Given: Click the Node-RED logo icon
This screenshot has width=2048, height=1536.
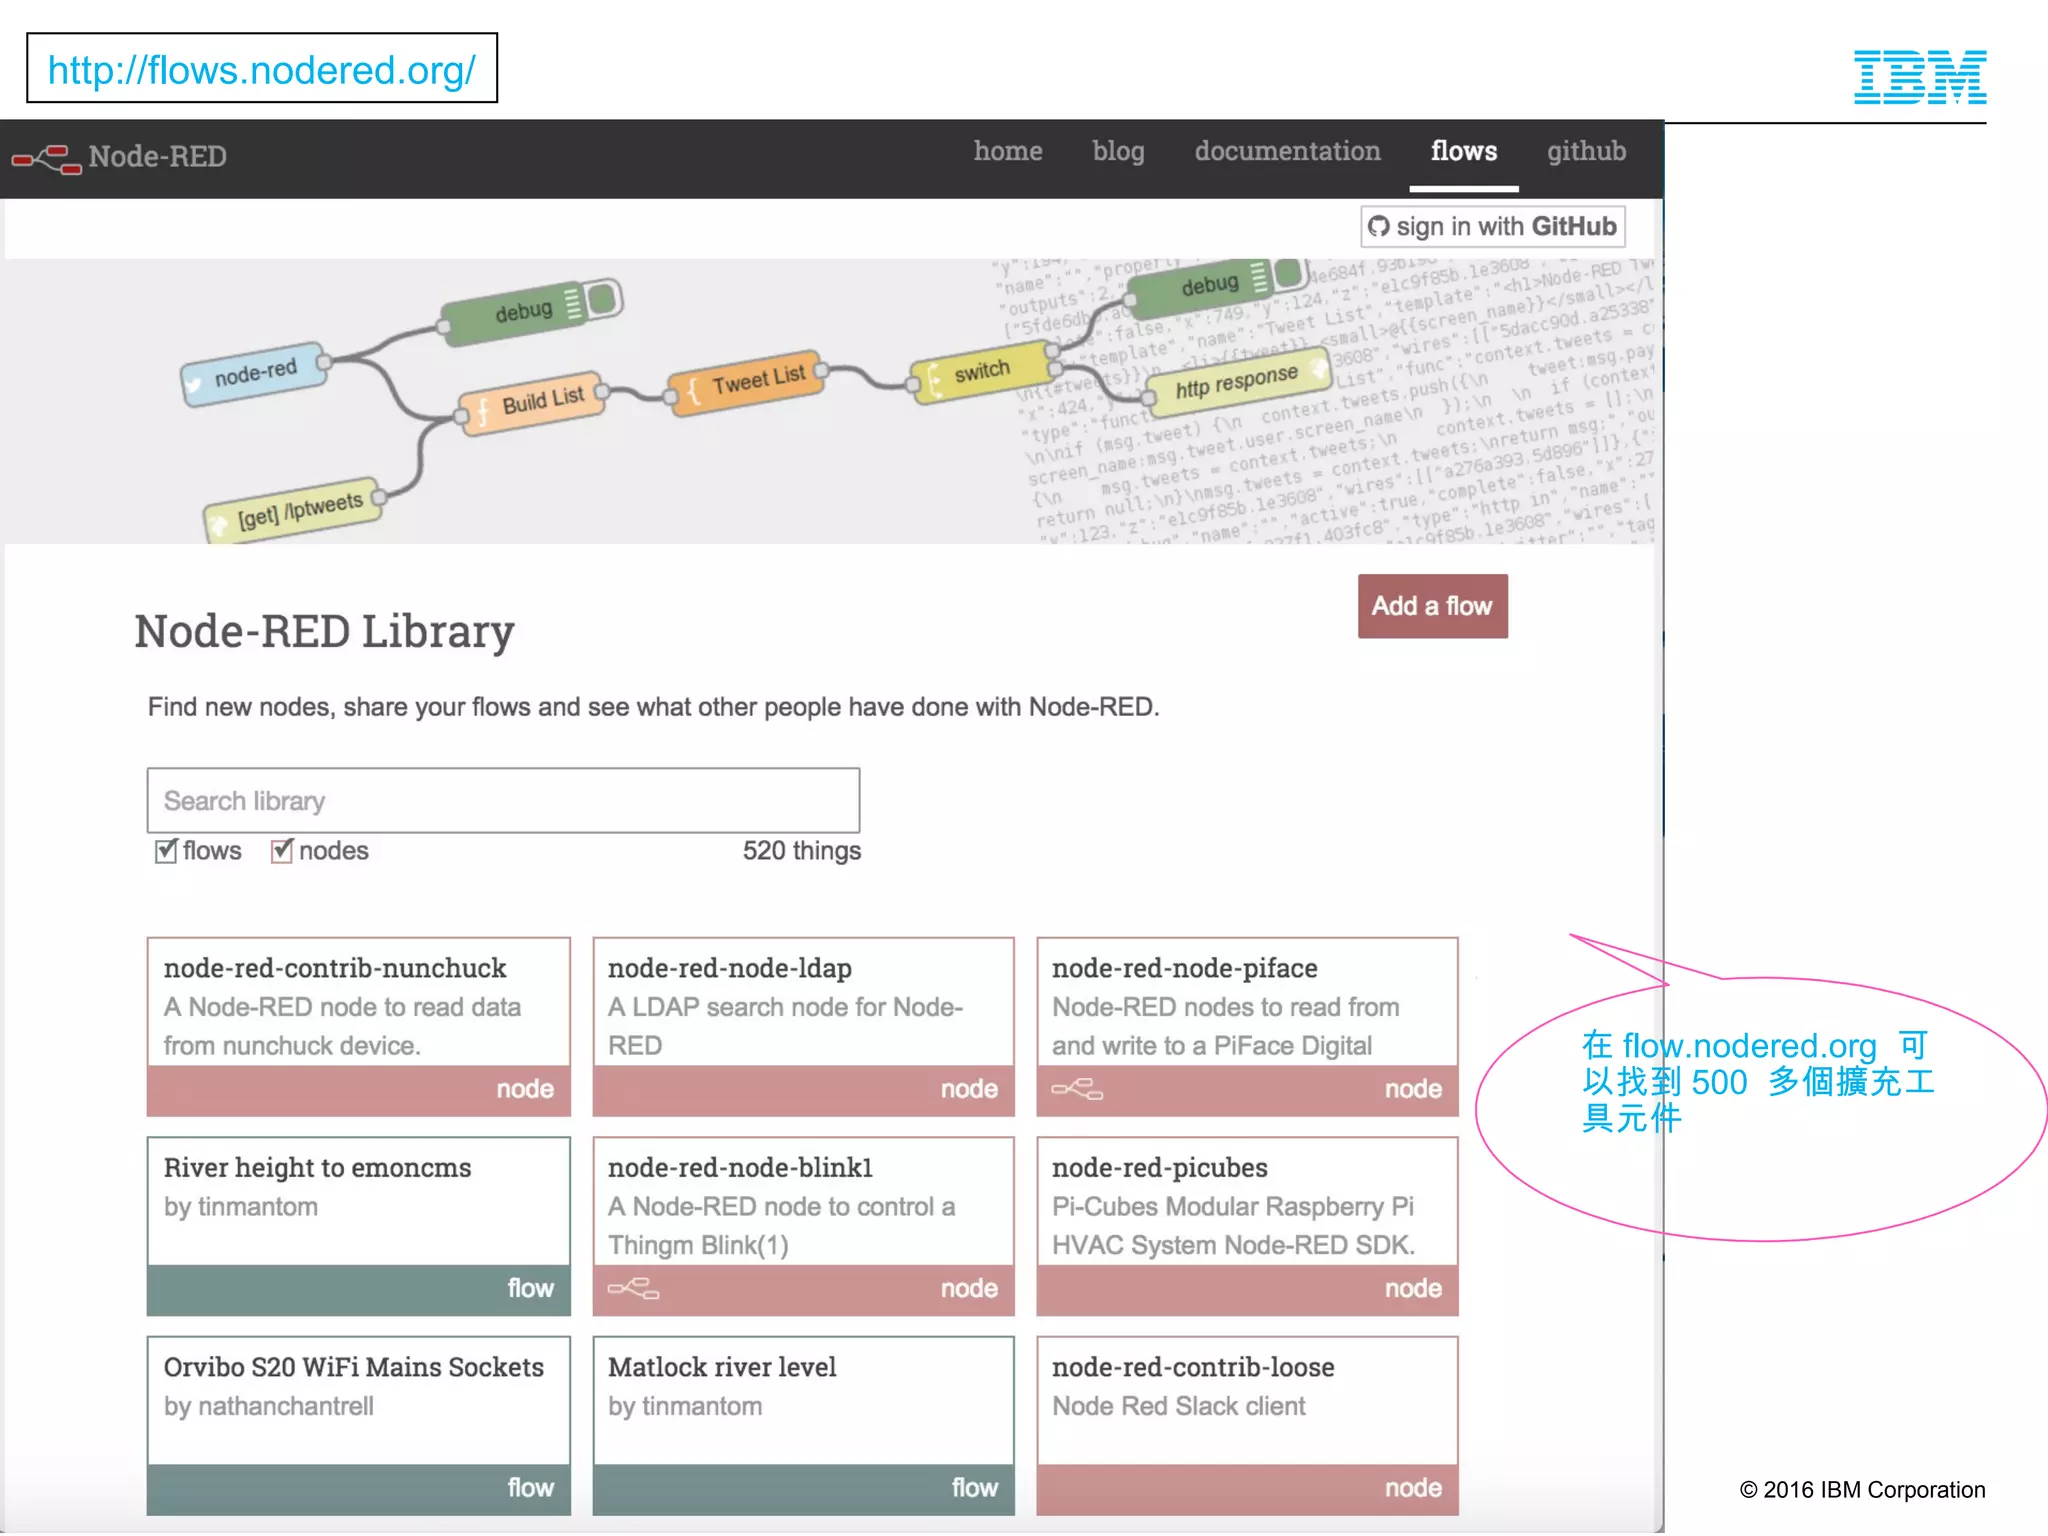Looking at the screenshot, I should coord(46,159).
